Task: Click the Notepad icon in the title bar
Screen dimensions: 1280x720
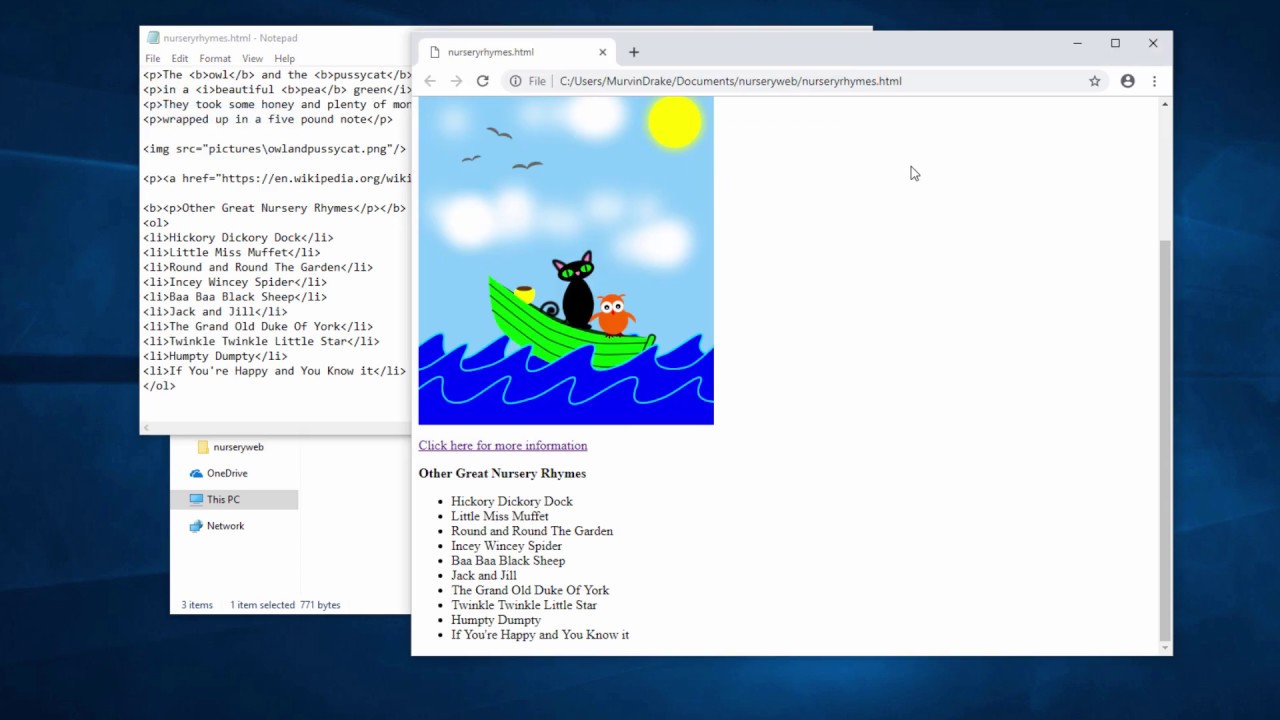Action: (152, 37)
